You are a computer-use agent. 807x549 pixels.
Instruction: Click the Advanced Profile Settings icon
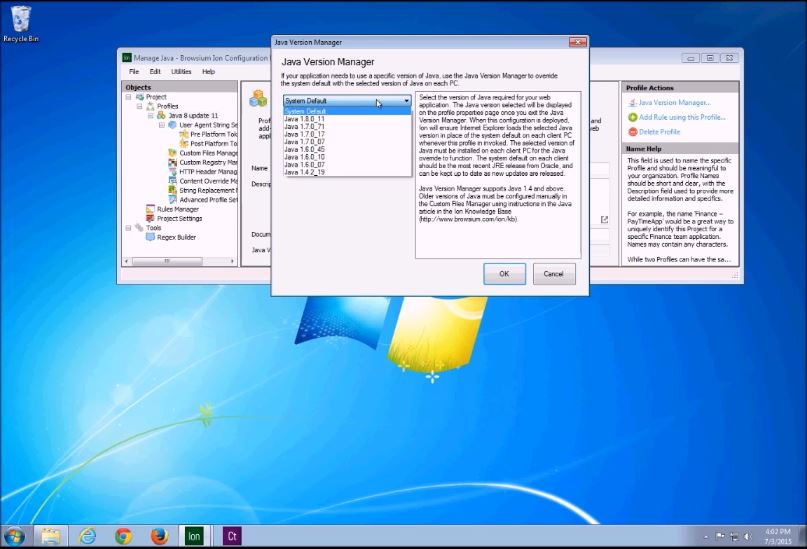(x=172, y=200)
